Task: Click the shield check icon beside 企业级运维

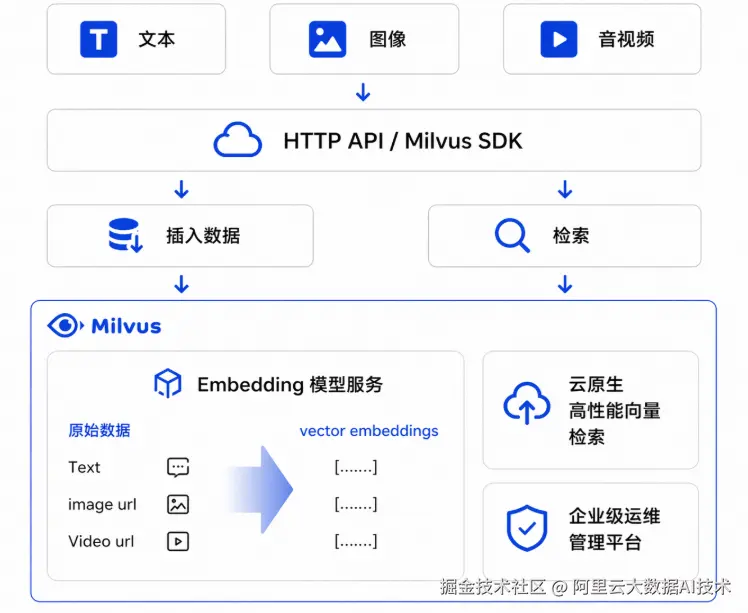Action: coord(527,528)
